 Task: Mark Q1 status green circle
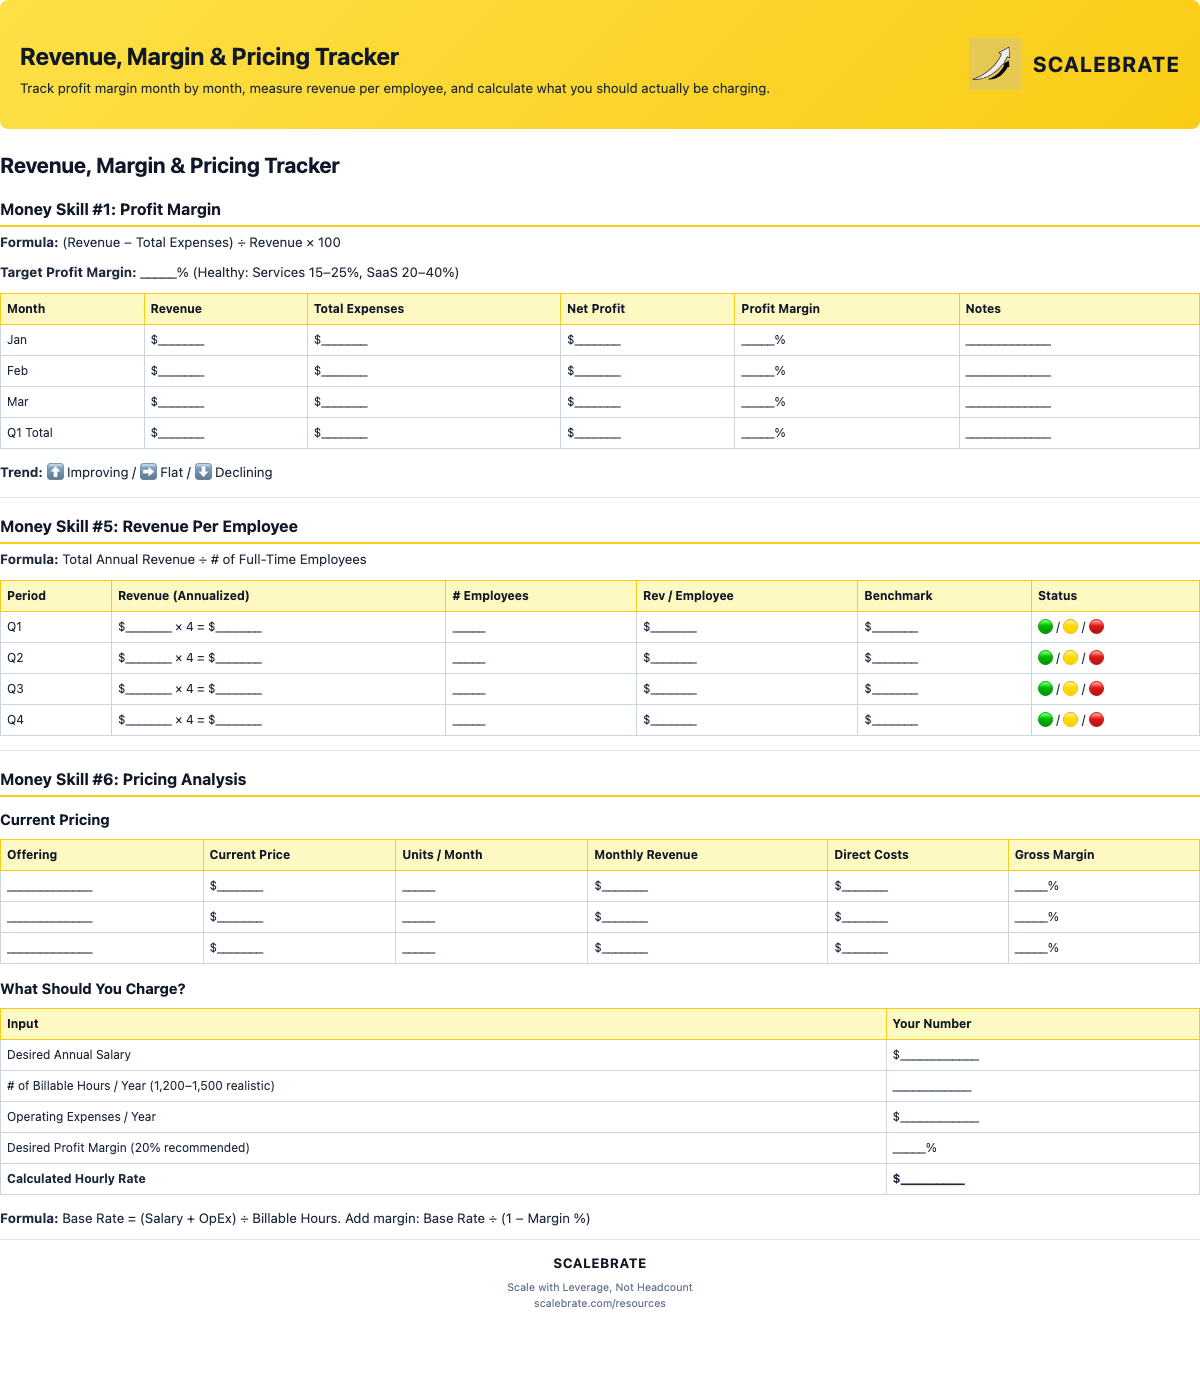1046,627
